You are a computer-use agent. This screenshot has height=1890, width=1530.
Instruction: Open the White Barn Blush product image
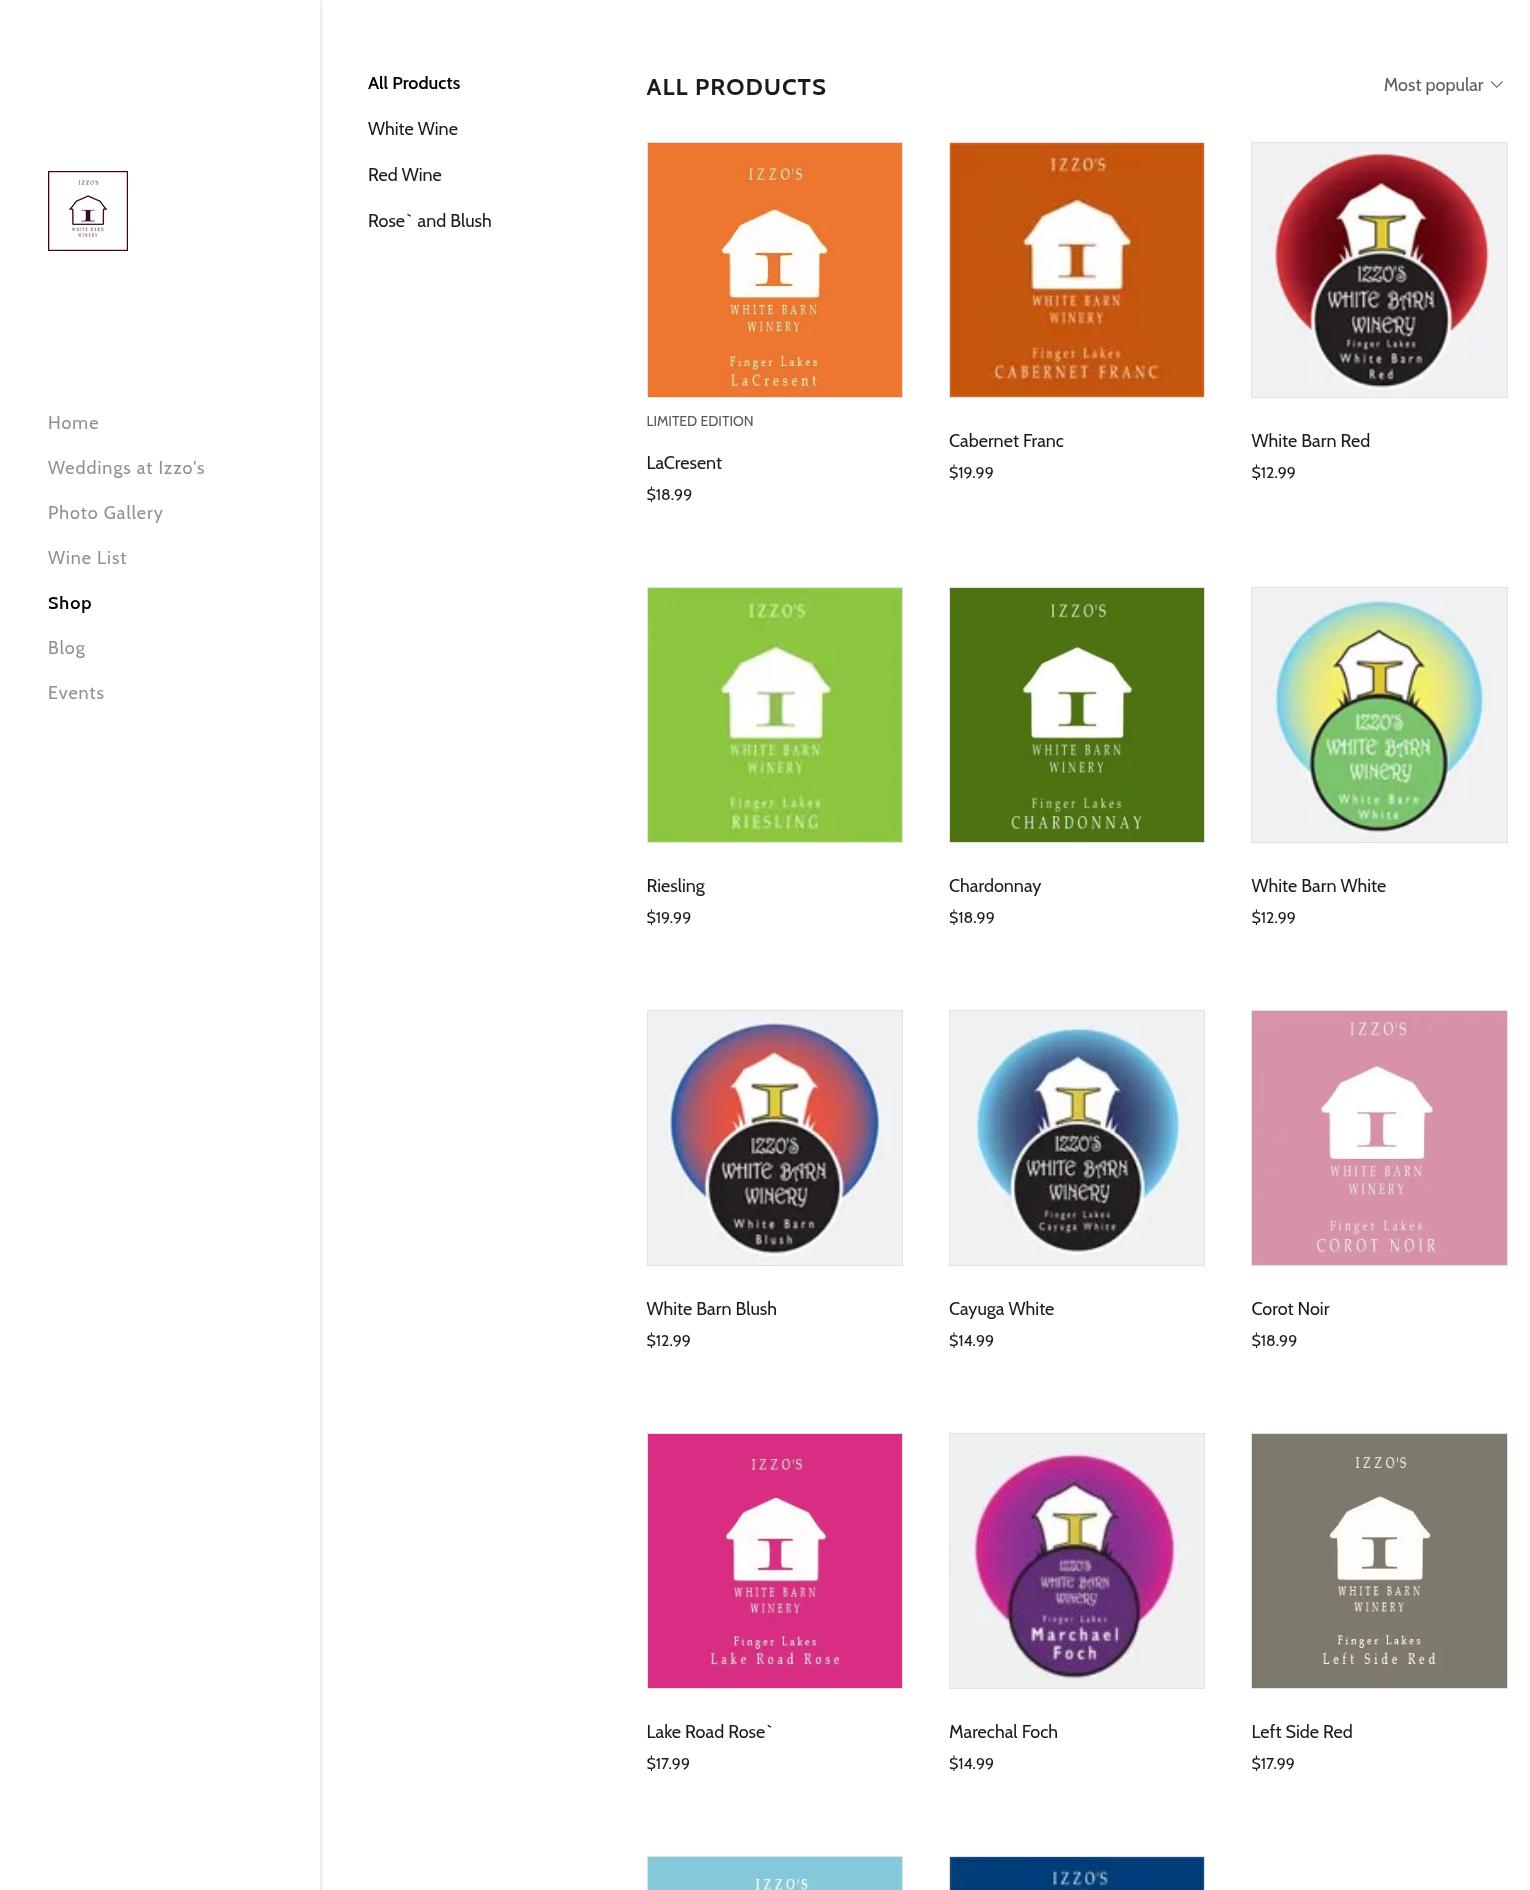point(775,1138)
